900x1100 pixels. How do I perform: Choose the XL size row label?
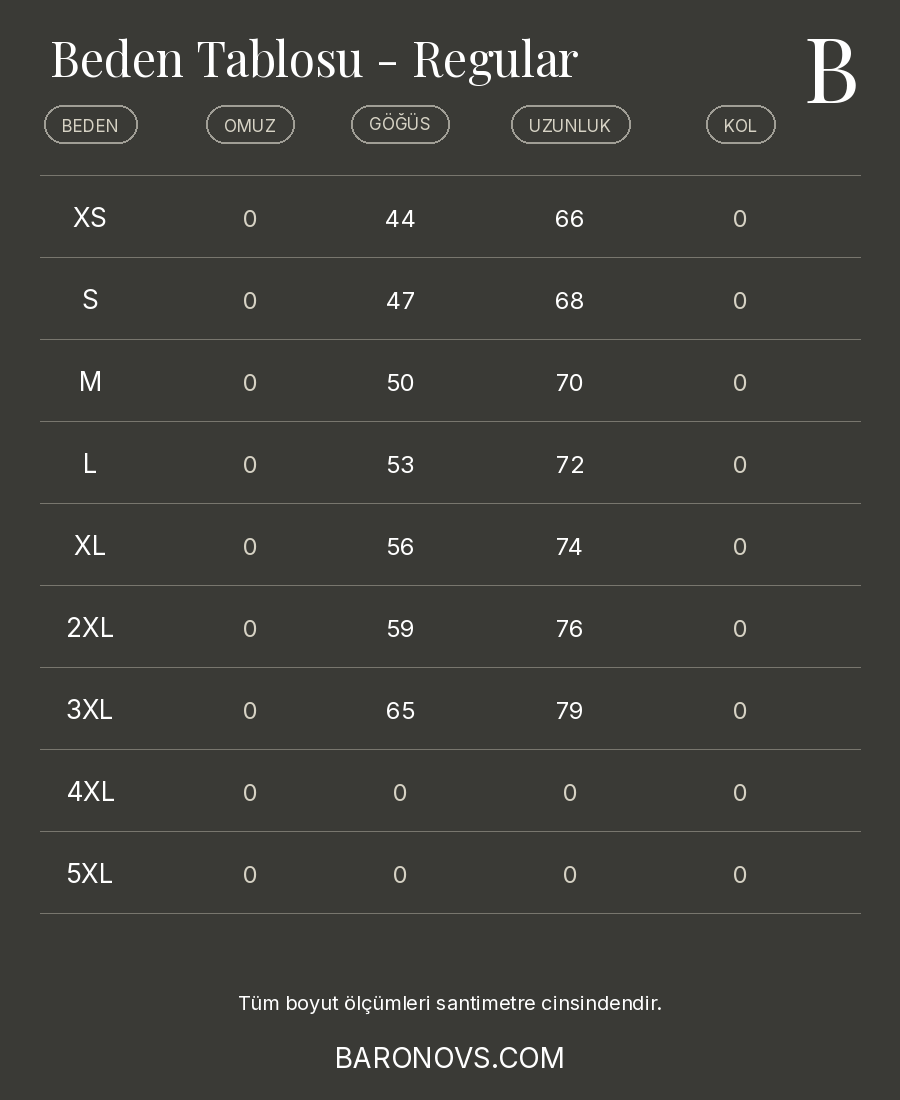[90, 546]
